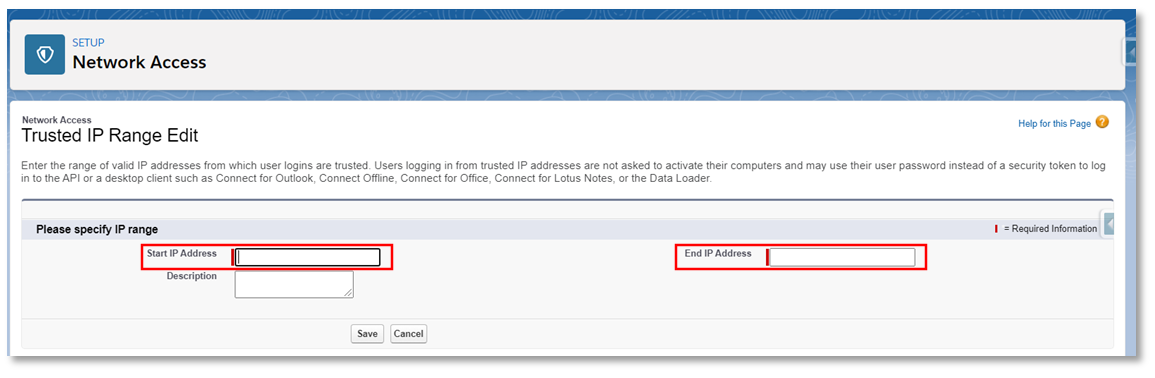Expand side panel arrow beside Network Access header
This screenshot has width=1155, height=378.
click(x=1132, y=52)
